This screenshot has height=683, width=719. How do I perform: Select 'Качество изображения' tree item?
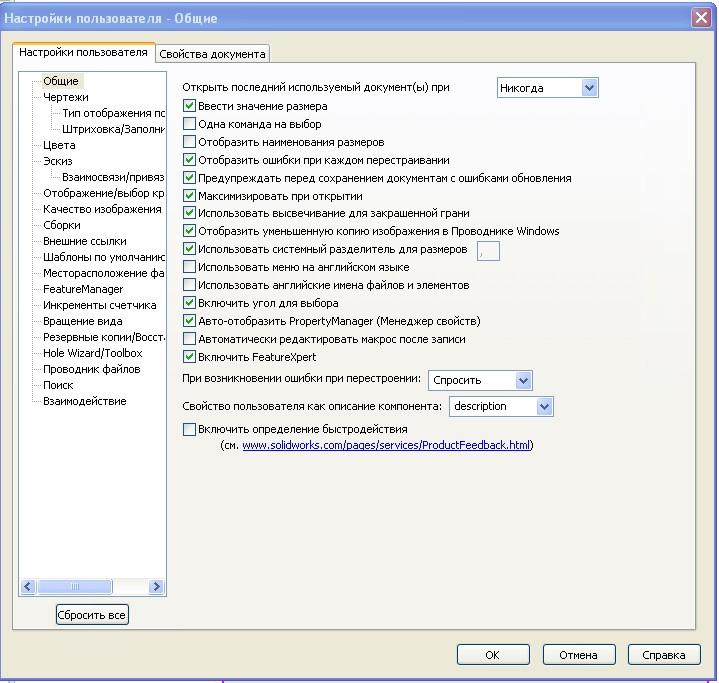point(102,209)
